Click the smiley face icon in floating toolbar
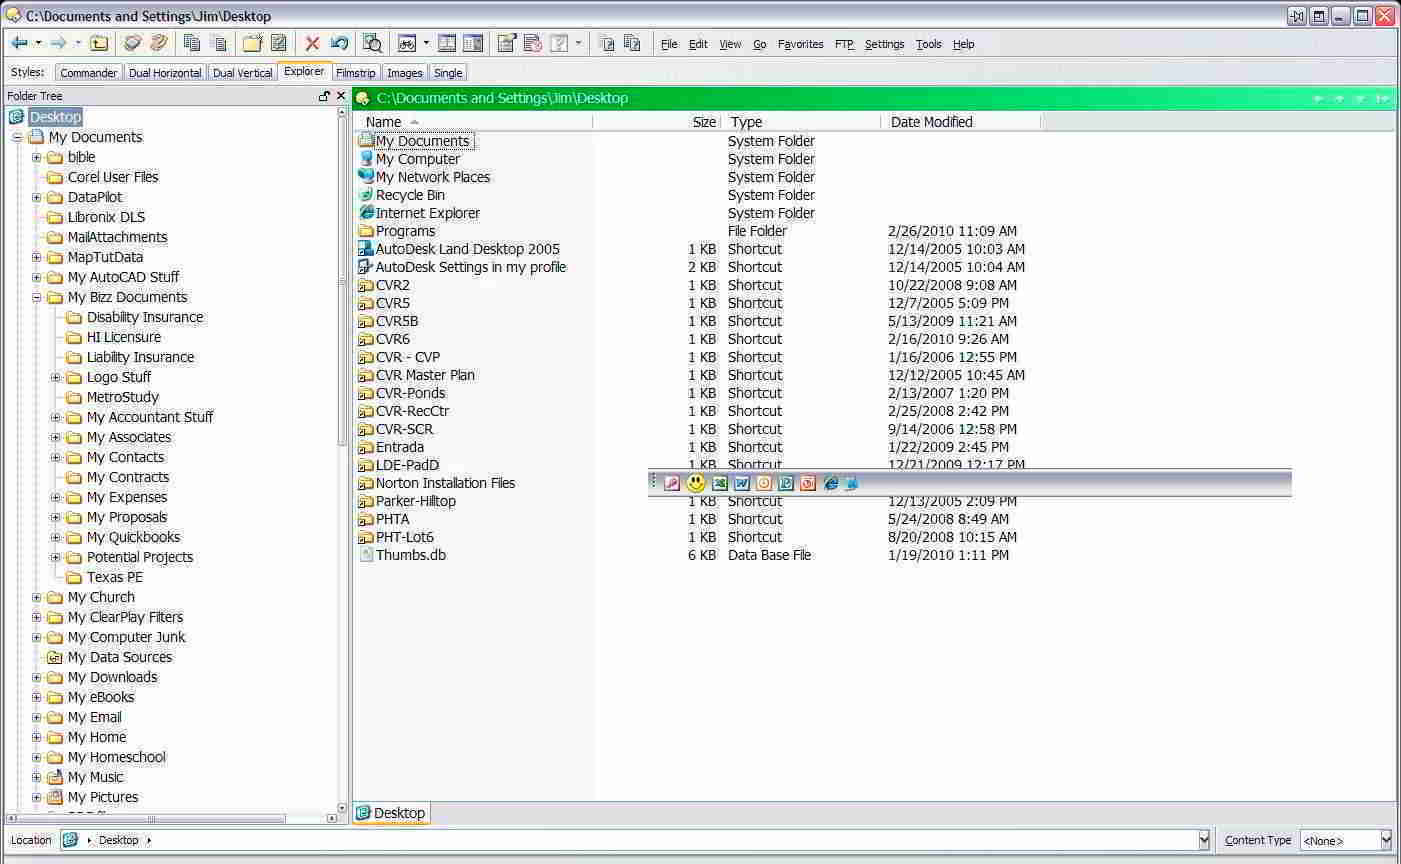Screen dimensions: 1401x864 696,483
